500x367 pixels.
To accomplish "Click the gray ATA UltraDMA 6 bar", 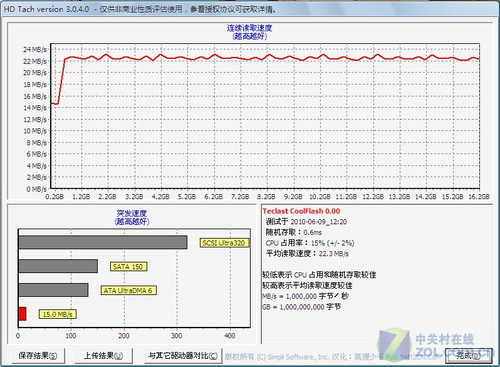I will coord(53,290).
